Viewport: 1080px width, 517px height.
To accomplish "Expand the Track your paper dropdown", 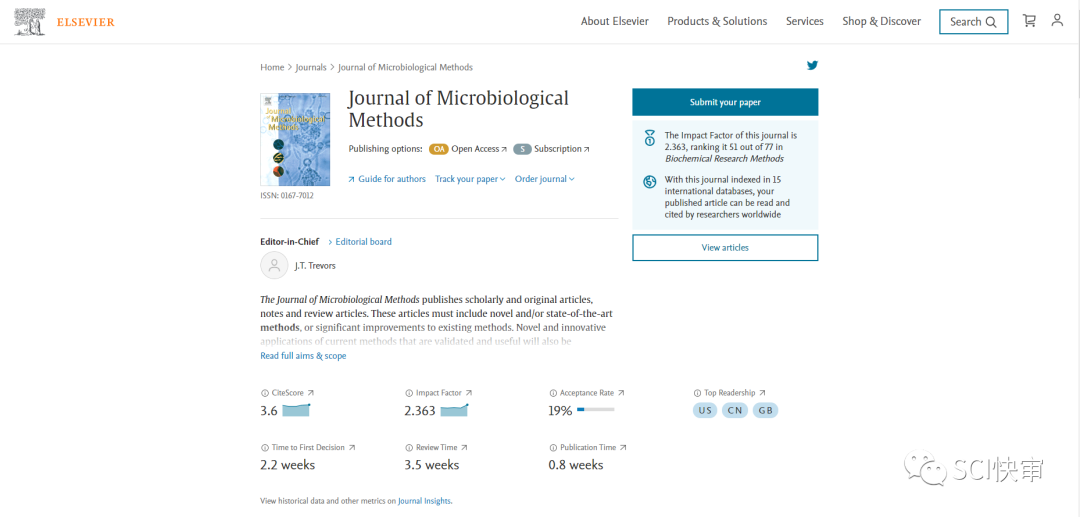I will (470, 179).
